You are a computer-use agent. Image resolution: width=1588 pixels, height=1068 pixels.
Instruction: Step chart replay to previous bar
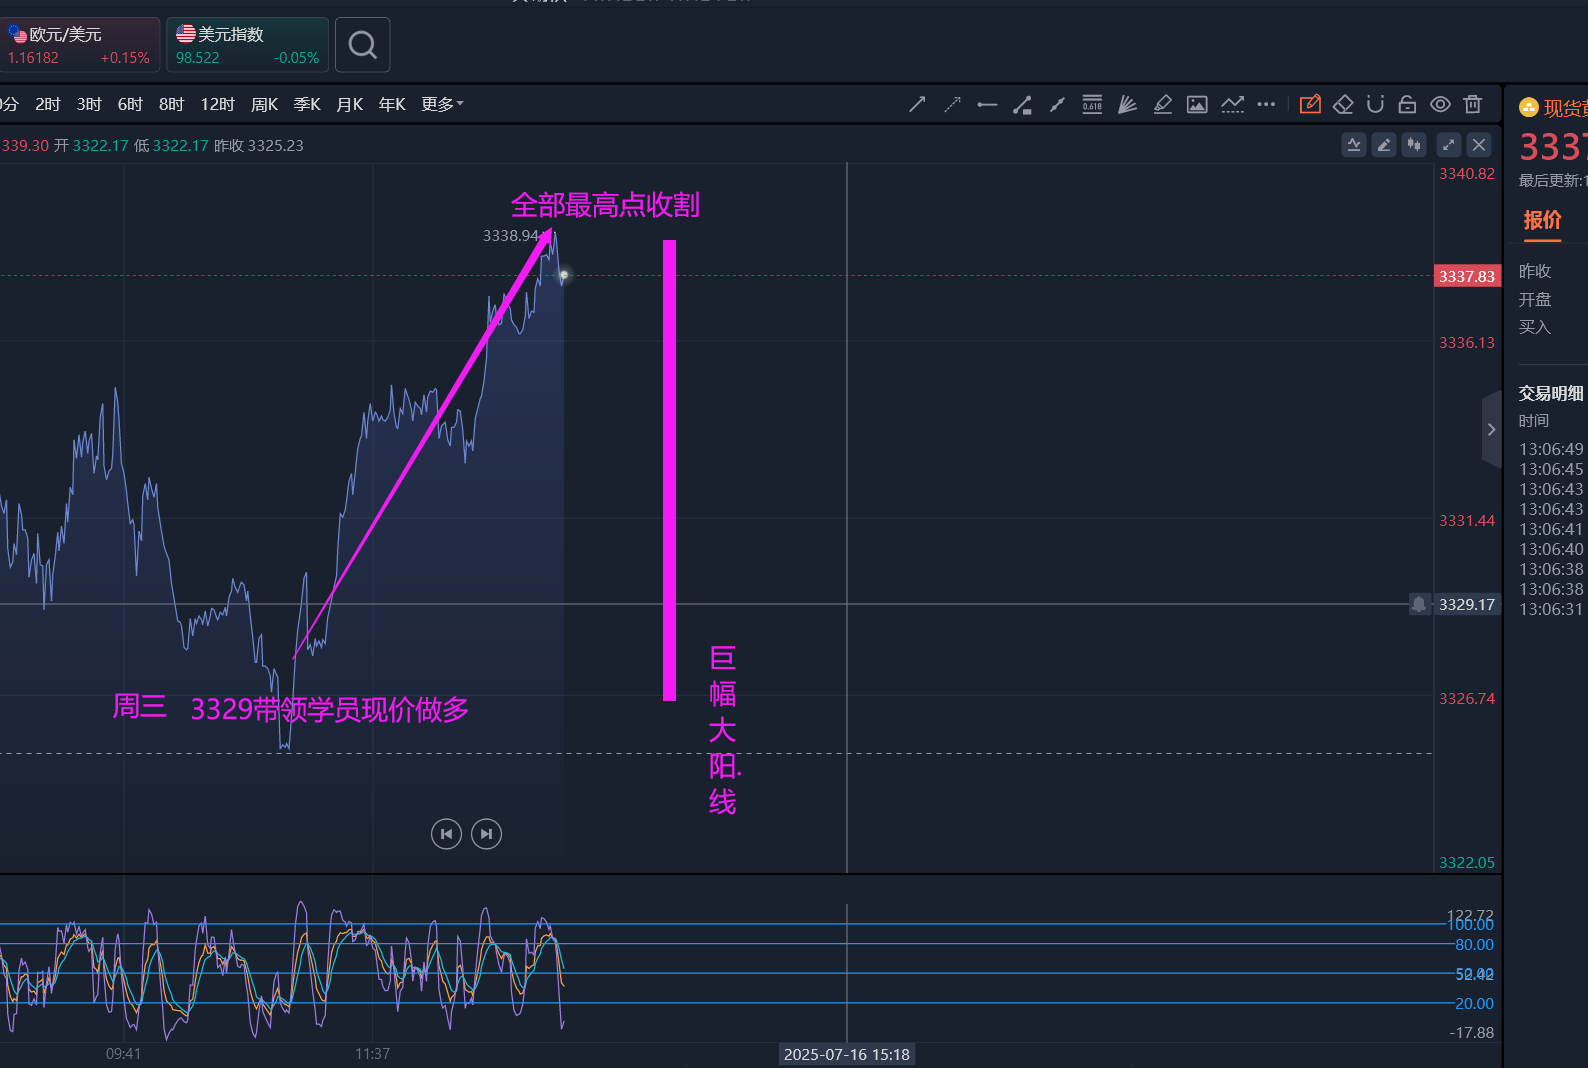click(446, 834)
